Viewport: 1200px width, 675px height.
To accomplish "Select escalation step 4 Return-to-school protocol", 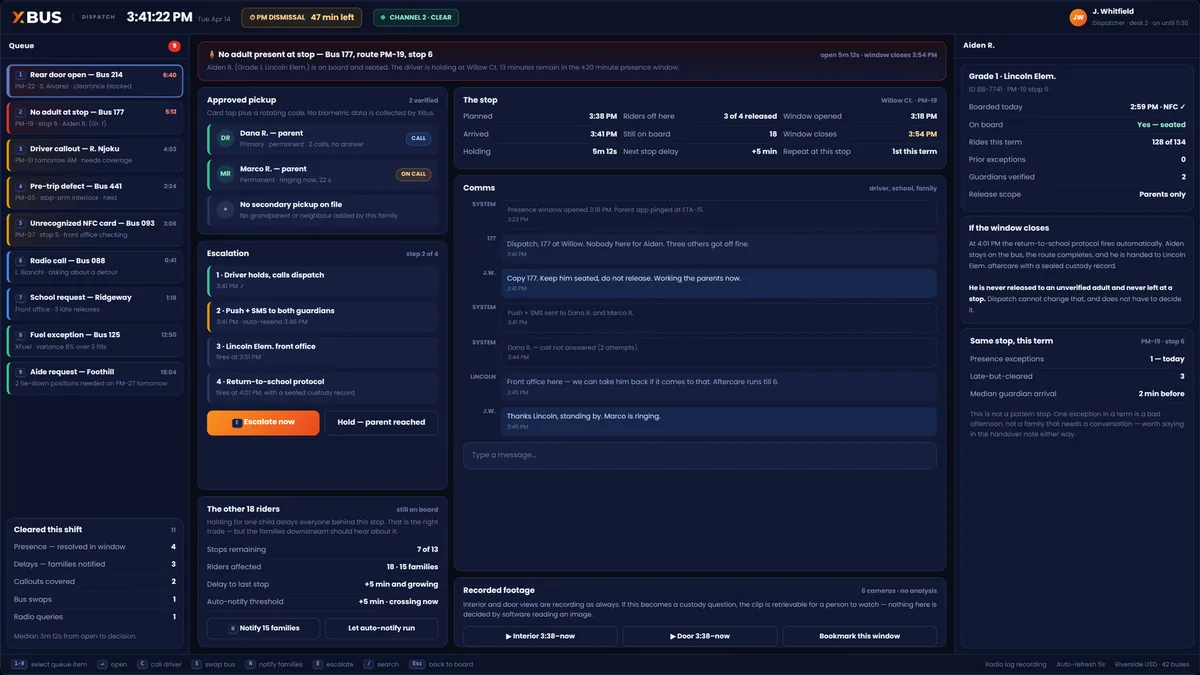I will 322,386.
